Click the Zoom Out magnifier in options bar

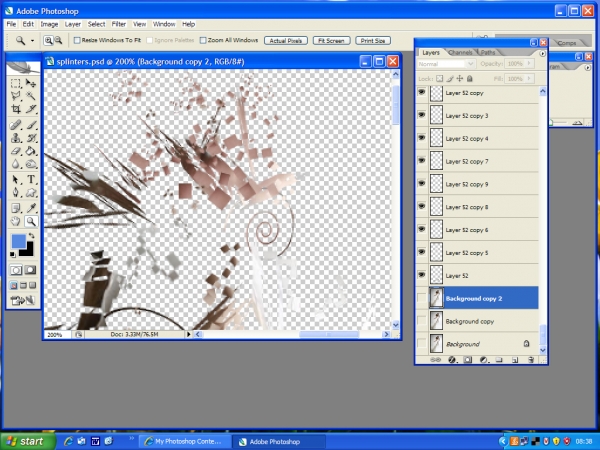pos(58,40)
